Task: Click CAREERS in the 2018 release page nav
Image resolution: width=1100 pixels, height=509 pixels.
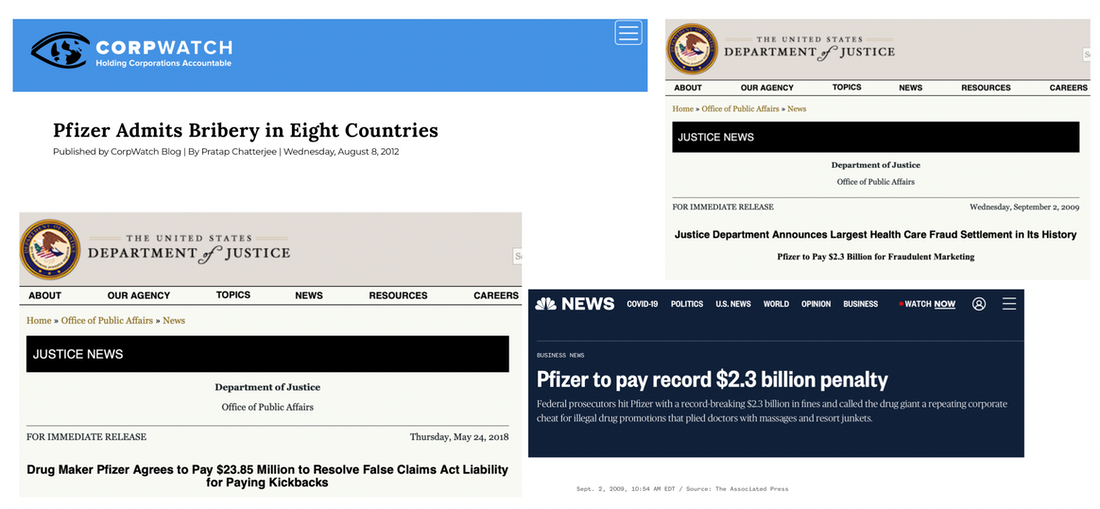Action: pos(496,296)
